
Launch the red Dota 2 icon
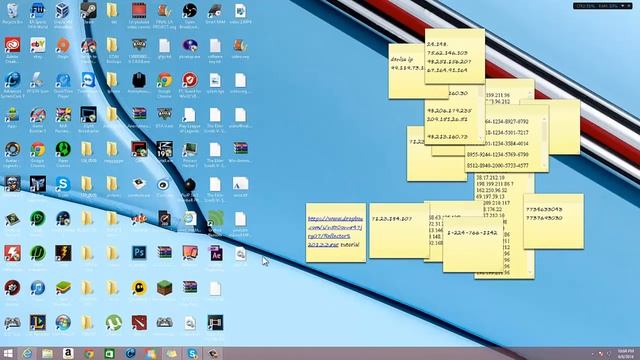point(139,322)
